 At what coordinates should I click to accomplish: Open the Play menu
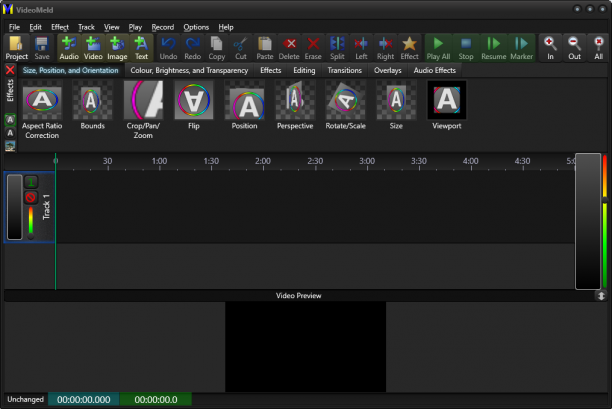coord(135,27)
